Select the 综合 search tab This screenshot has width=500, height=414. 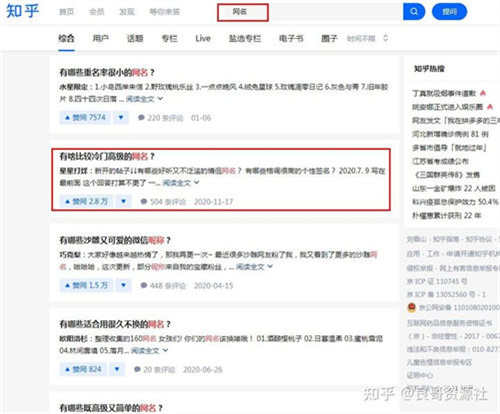(x=66, y=38)
